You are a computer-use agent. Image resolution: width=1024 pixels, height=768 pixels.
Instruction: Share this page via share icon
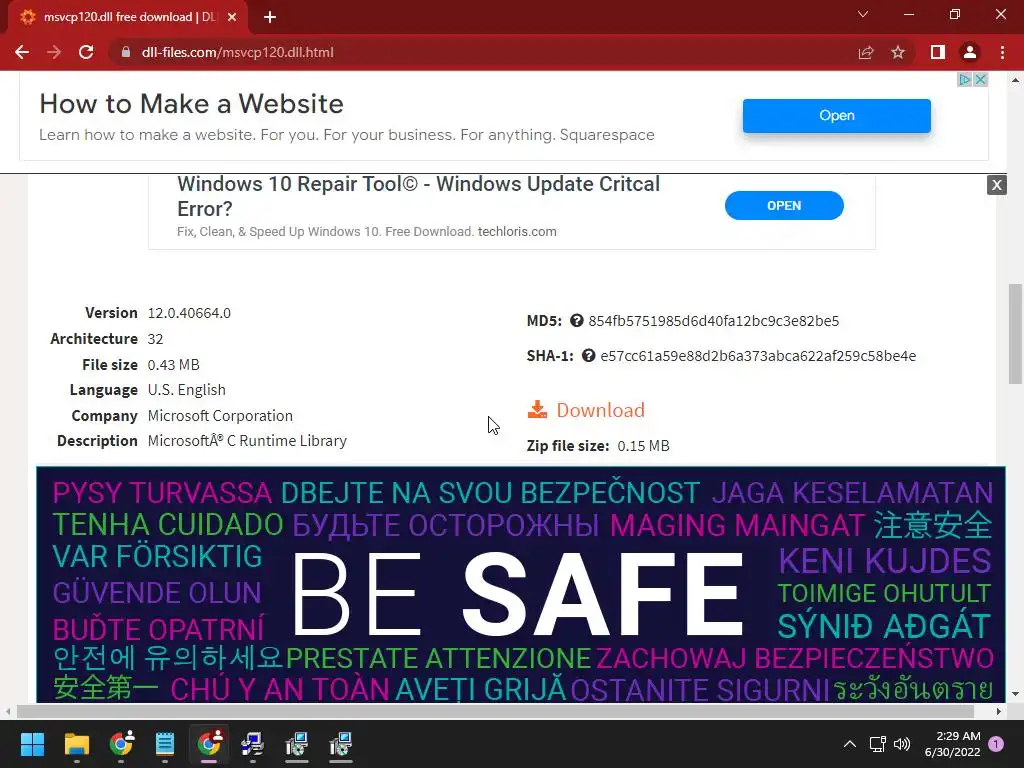click(866, 52)
